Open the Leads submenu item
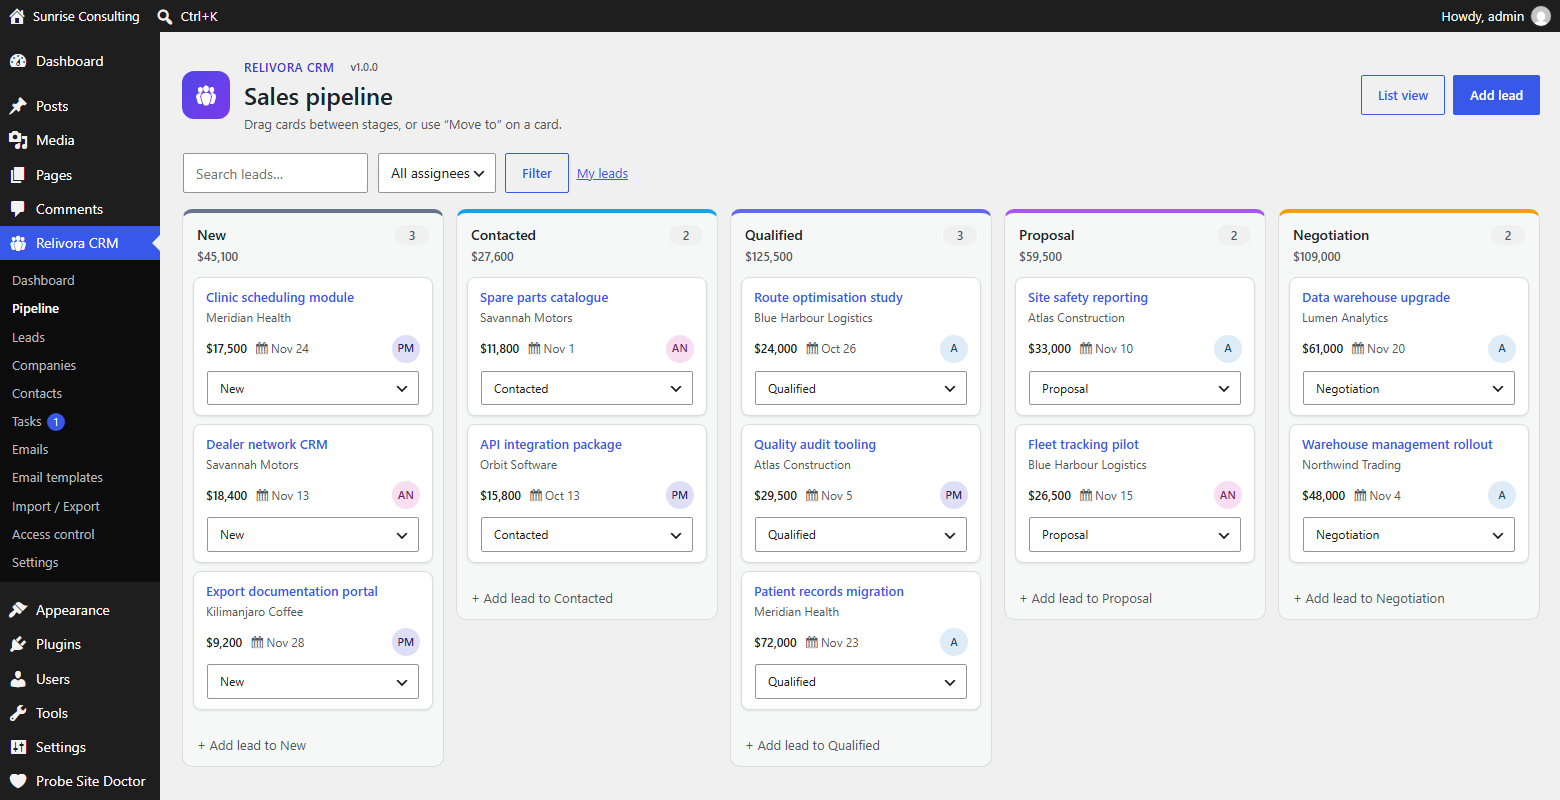The image size is (1560, 800). 28,337
